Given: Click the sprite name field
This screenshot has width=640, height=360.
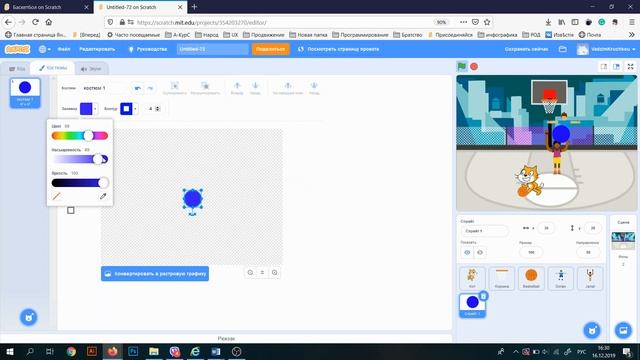Looking at the screenshot, I should coord(484,231).
